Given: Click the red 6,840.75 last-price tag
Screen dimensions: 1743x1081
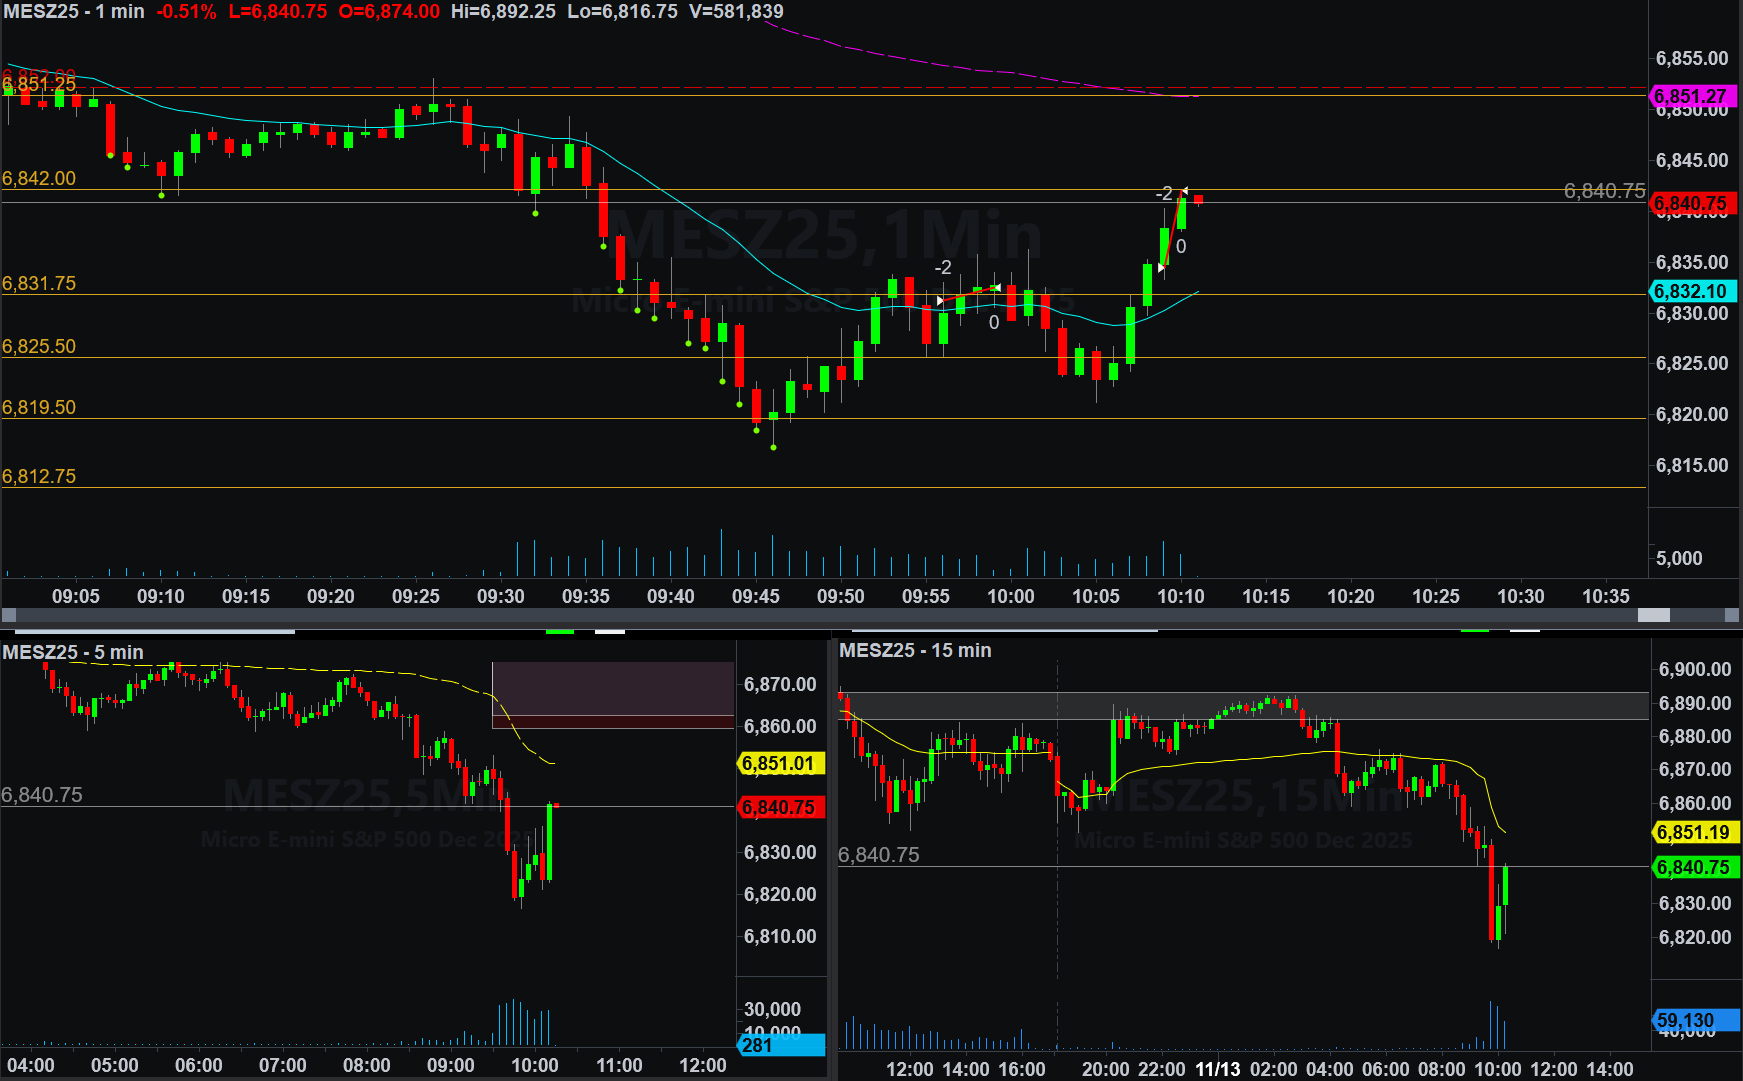Looking at the screenshot, I should 1690,203.
